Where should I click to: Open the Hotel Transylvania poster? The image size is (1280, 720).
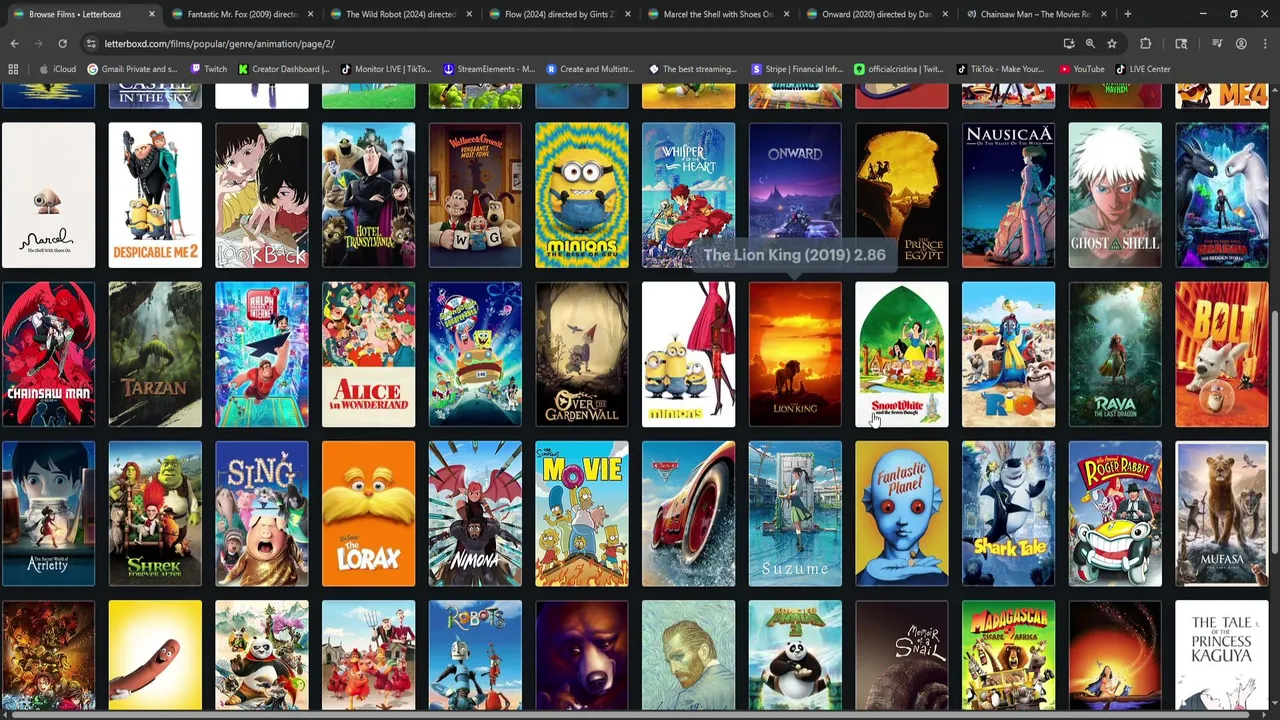368,195
